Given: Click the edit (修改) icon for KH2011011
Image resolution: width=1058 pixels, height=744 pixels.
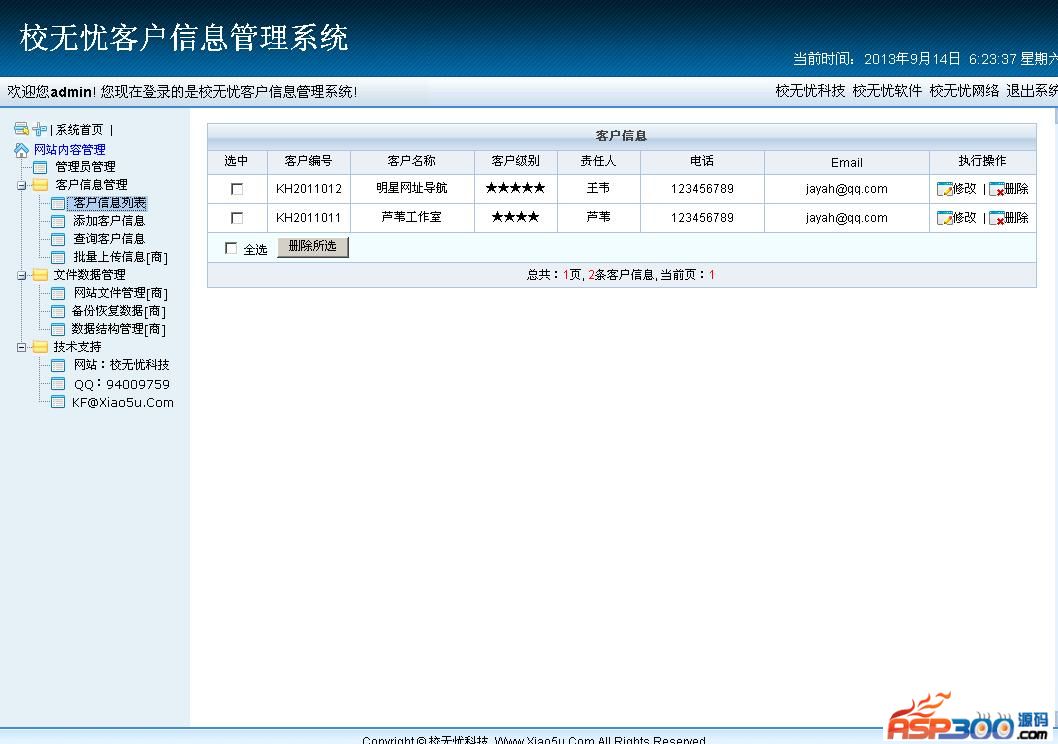Looking at the screenshot, I should pyautogui.click(x=945, y=218).
